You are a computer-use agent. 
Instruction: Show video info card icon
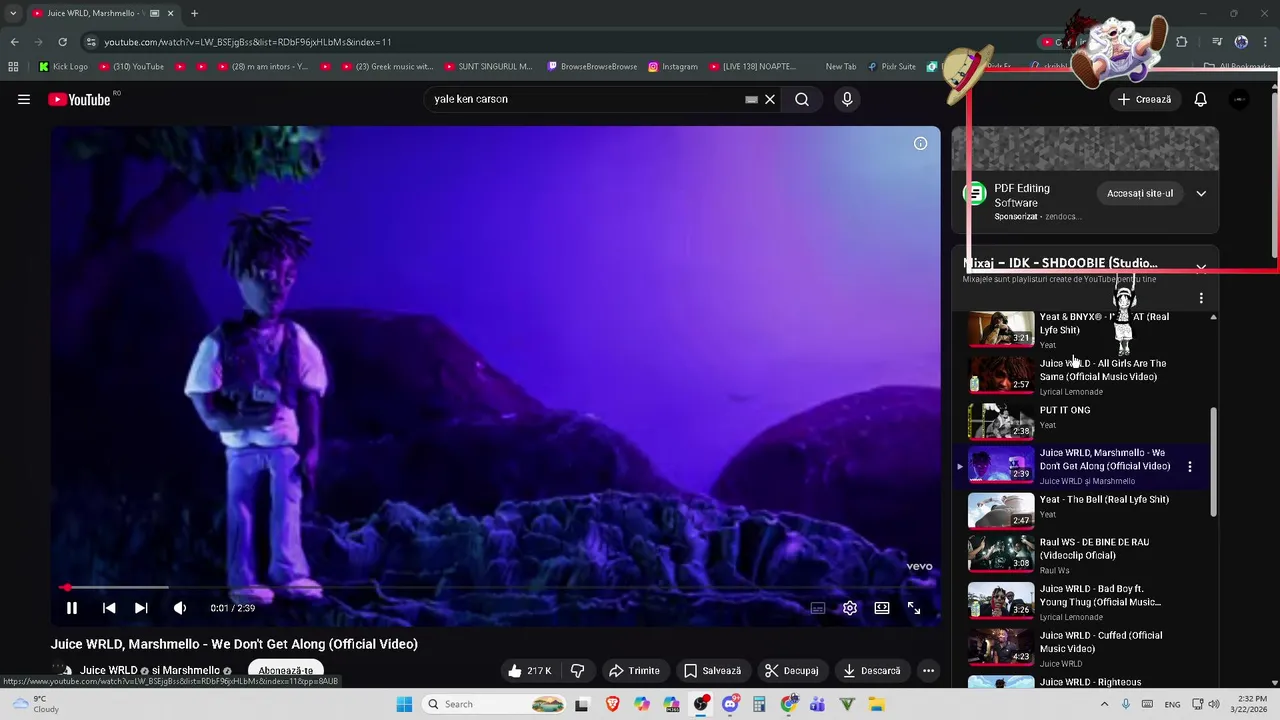coord(920,143)
